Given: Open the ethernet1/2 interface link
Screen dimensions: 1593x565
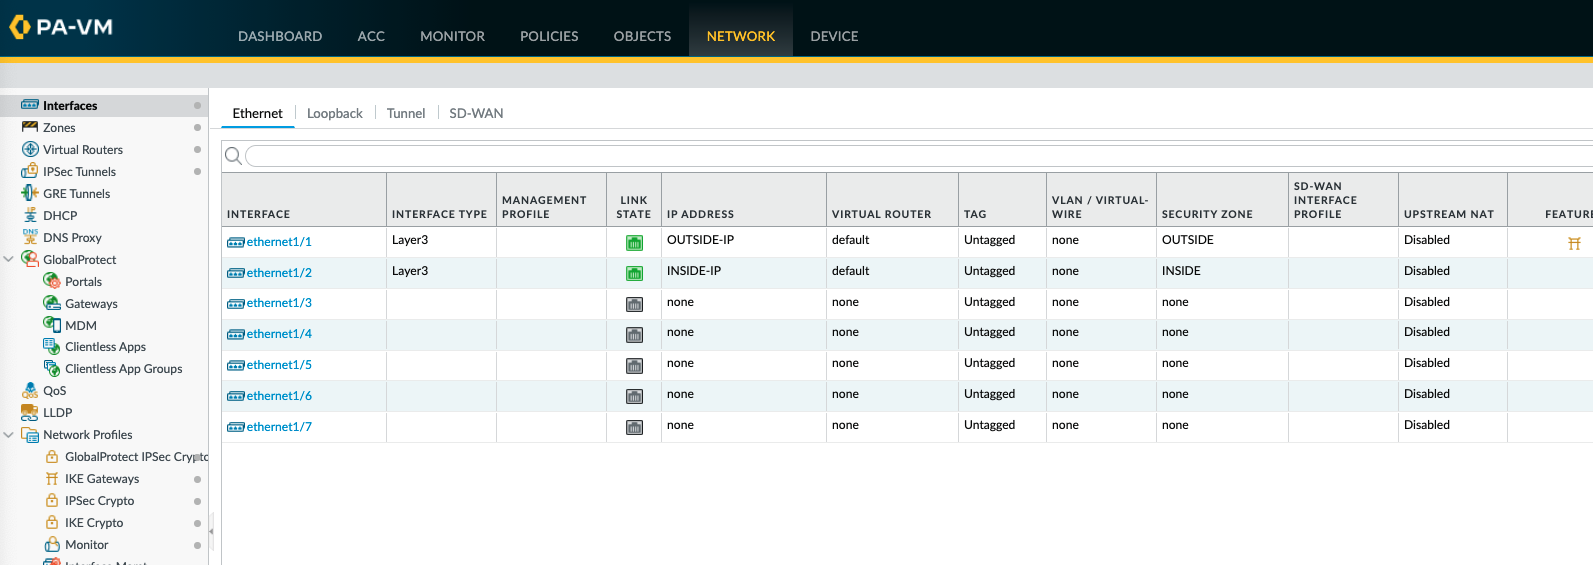Looking at the screenshot, I should [279, 273].
